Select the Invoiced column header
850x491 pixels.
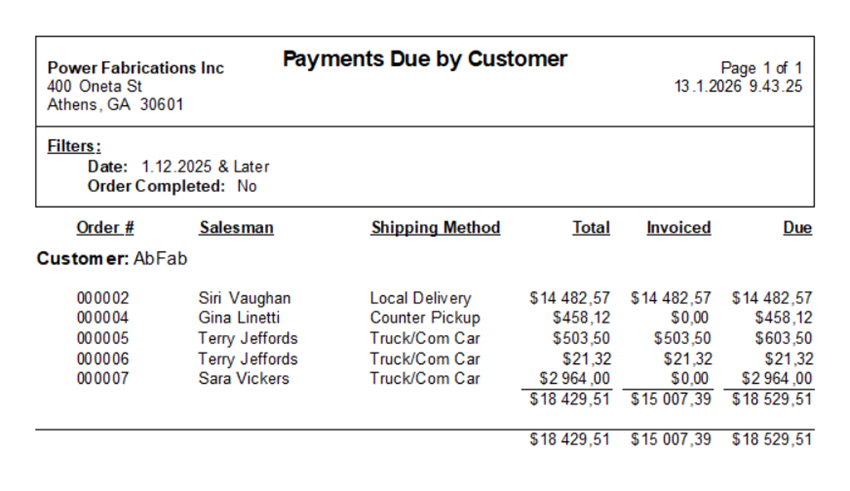[x=678, y=228]
